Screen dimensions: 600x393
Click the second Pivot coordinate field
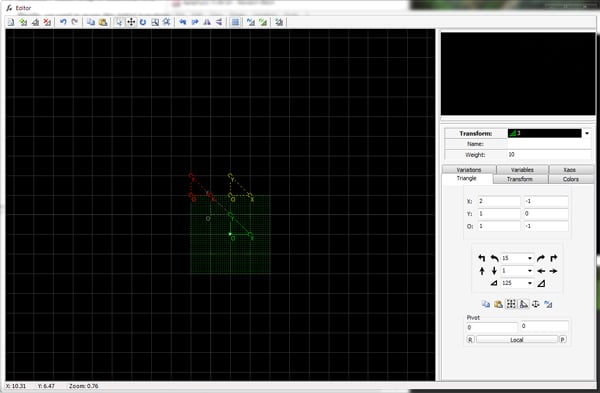coord(544,326)
